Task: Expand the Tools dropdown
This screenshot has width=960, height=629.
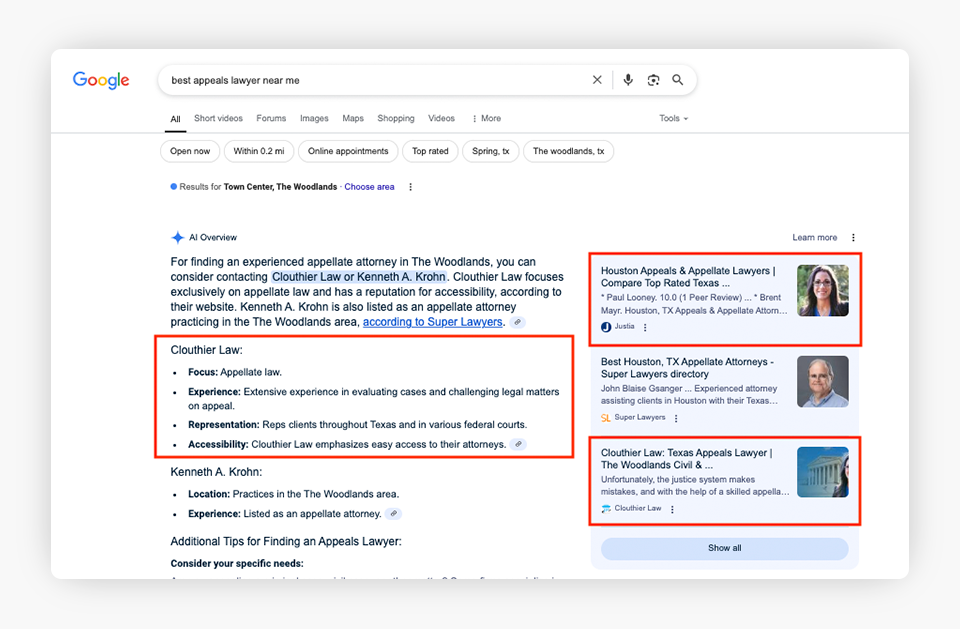Action: [674, 118]
